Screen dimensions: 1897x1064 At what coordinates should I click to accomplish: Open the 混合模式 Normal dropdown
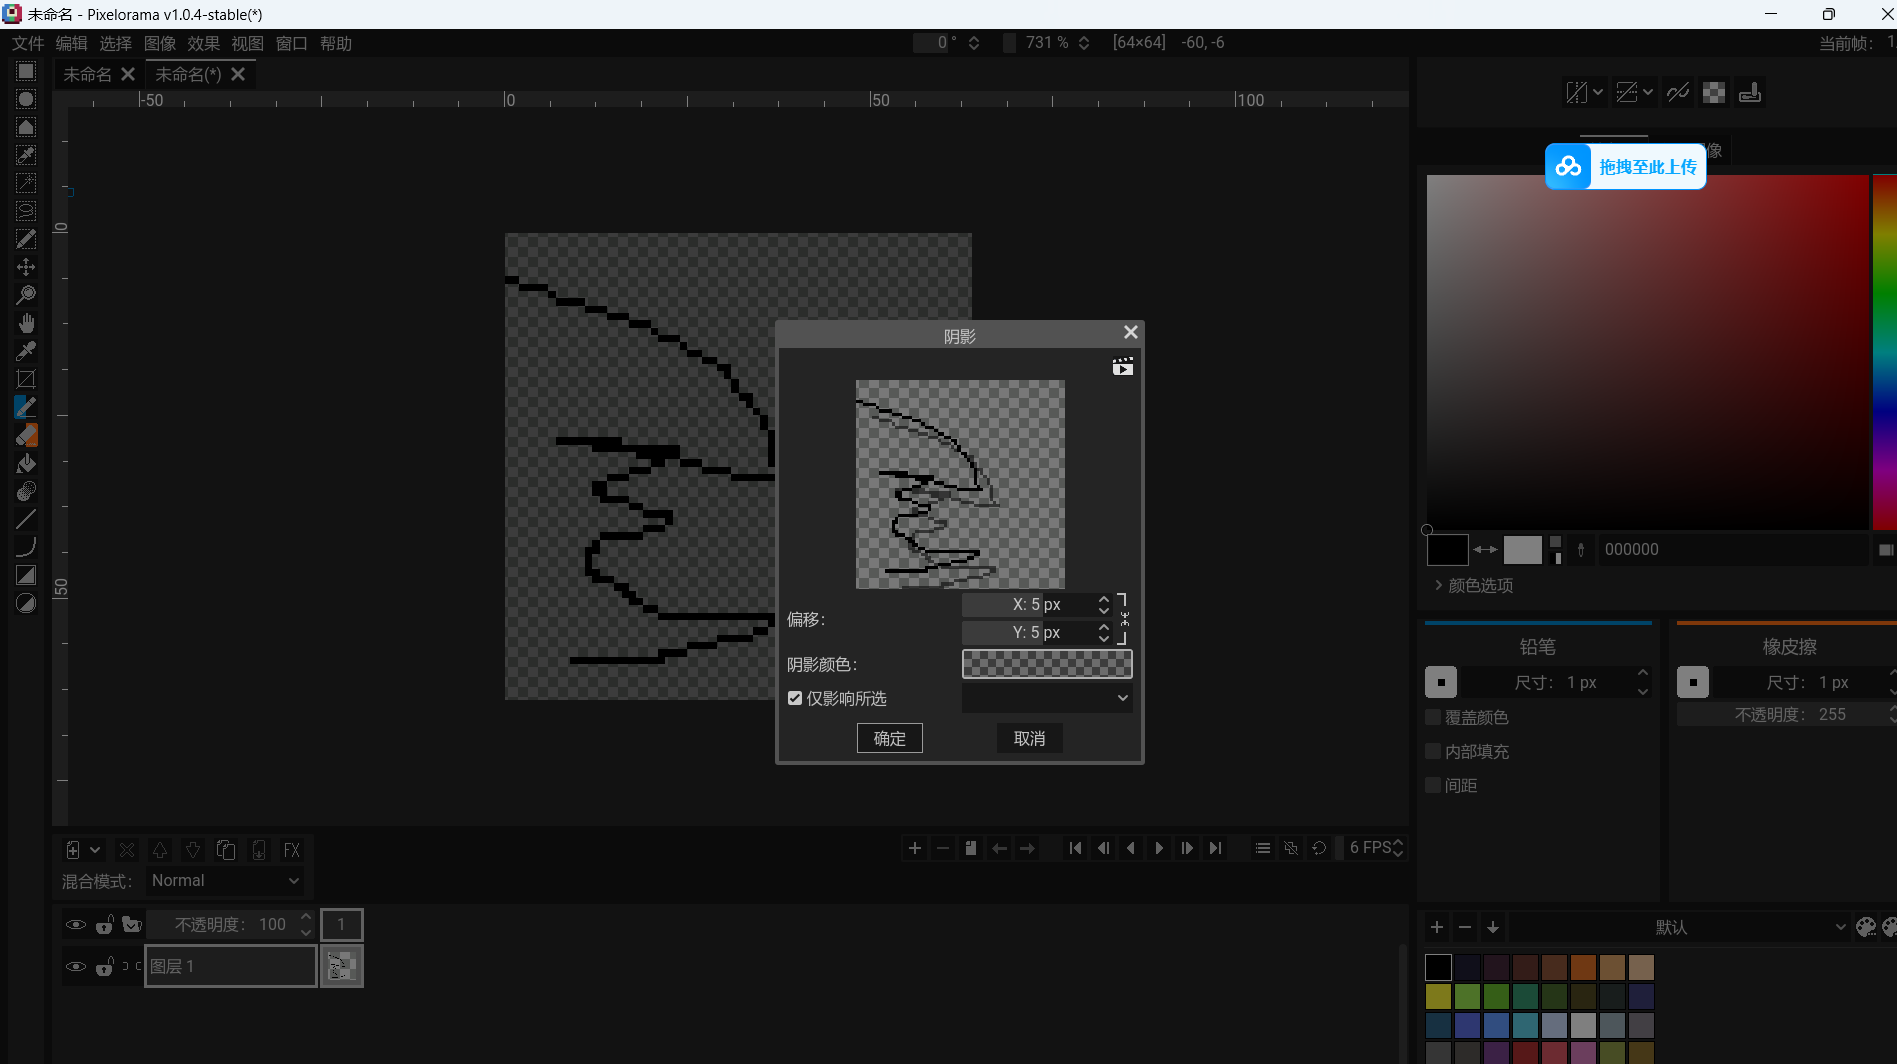coord(225,880)
